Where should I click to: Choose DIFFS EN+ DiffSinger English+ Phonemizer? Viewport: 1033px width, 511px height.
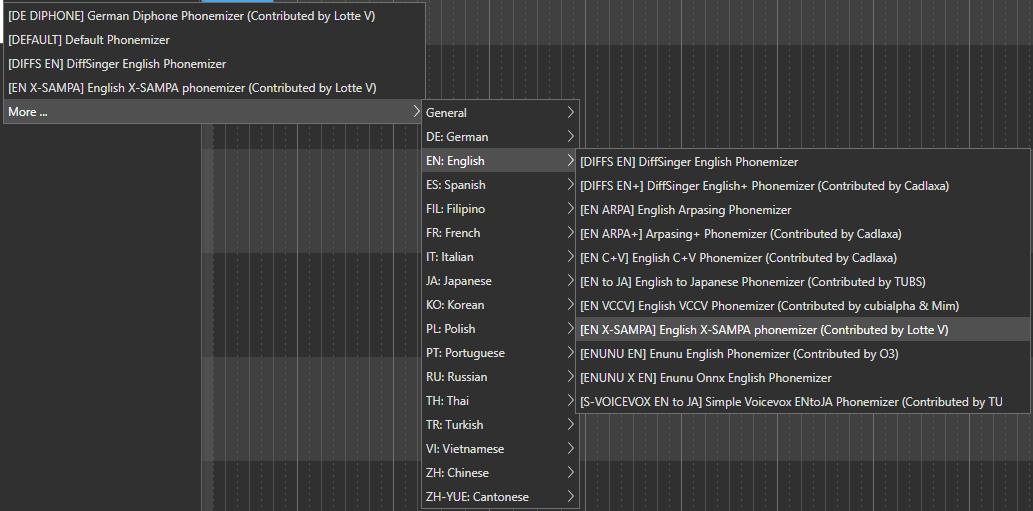pos(803,186)
